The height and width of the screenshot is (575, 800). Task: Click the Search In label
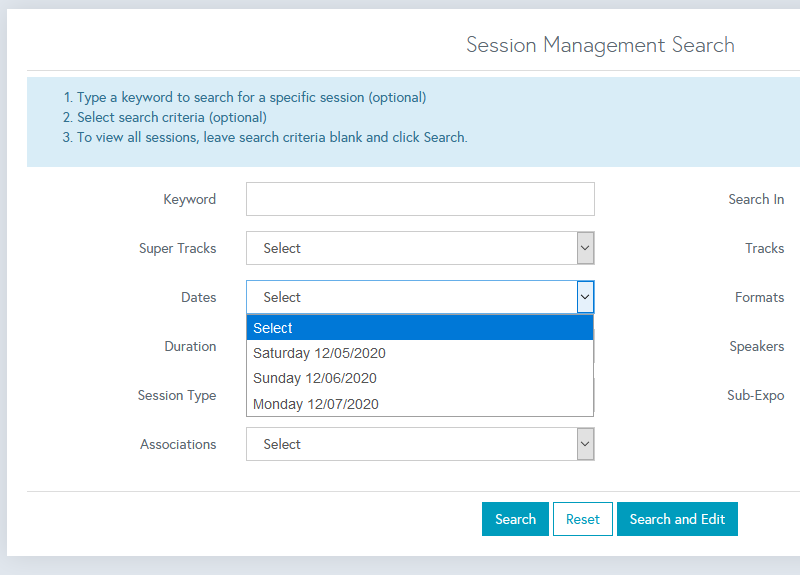click(756, 199)
